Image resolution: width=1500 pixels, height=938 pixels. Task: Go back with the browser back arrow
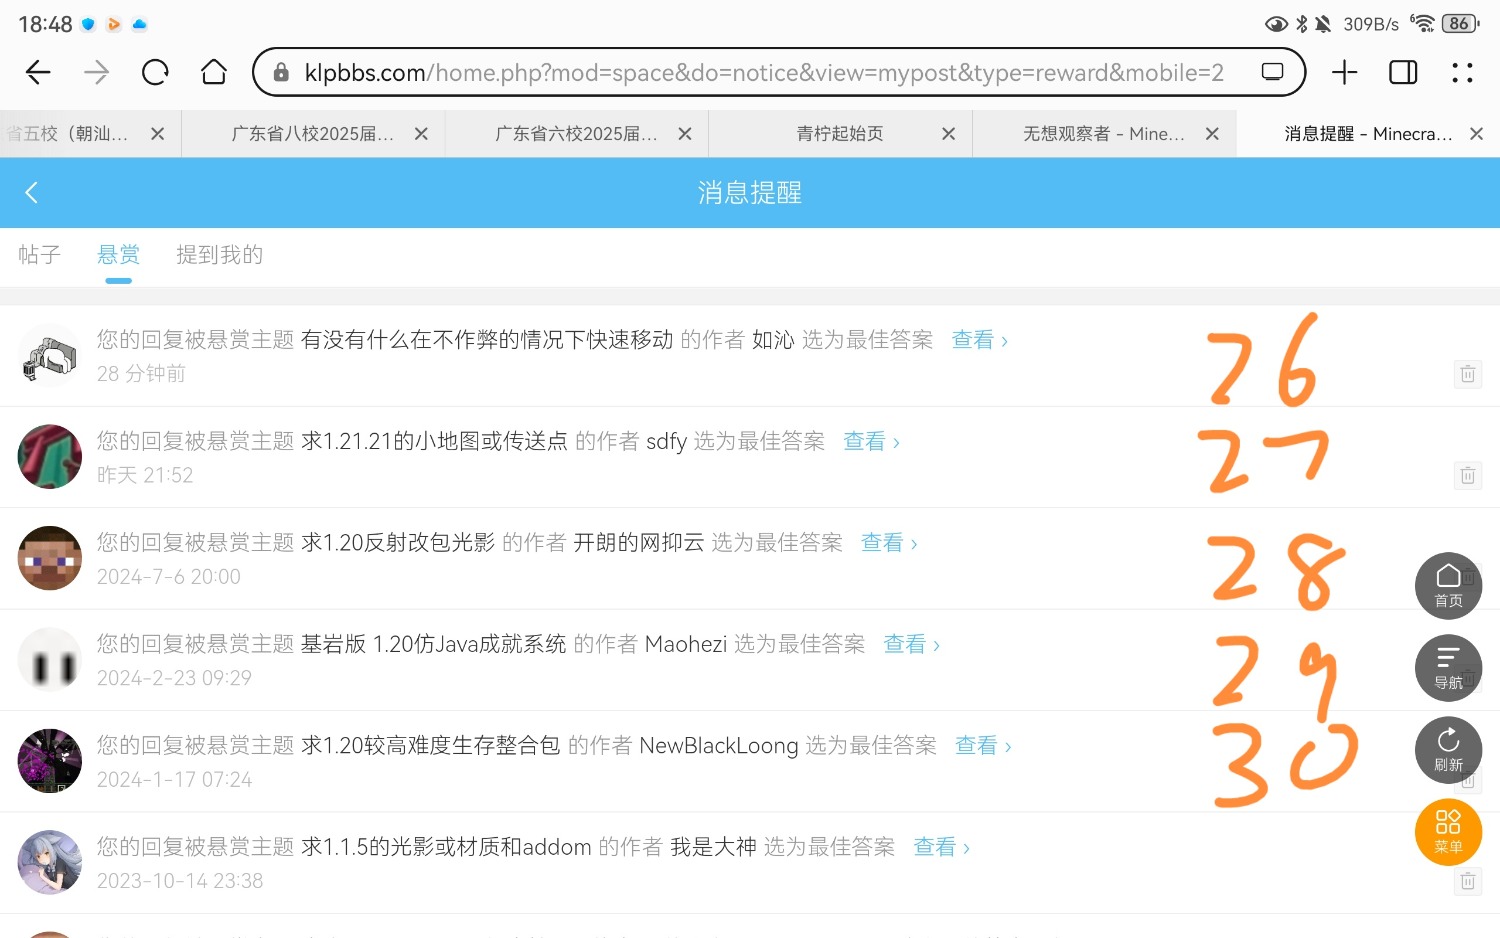38,72
